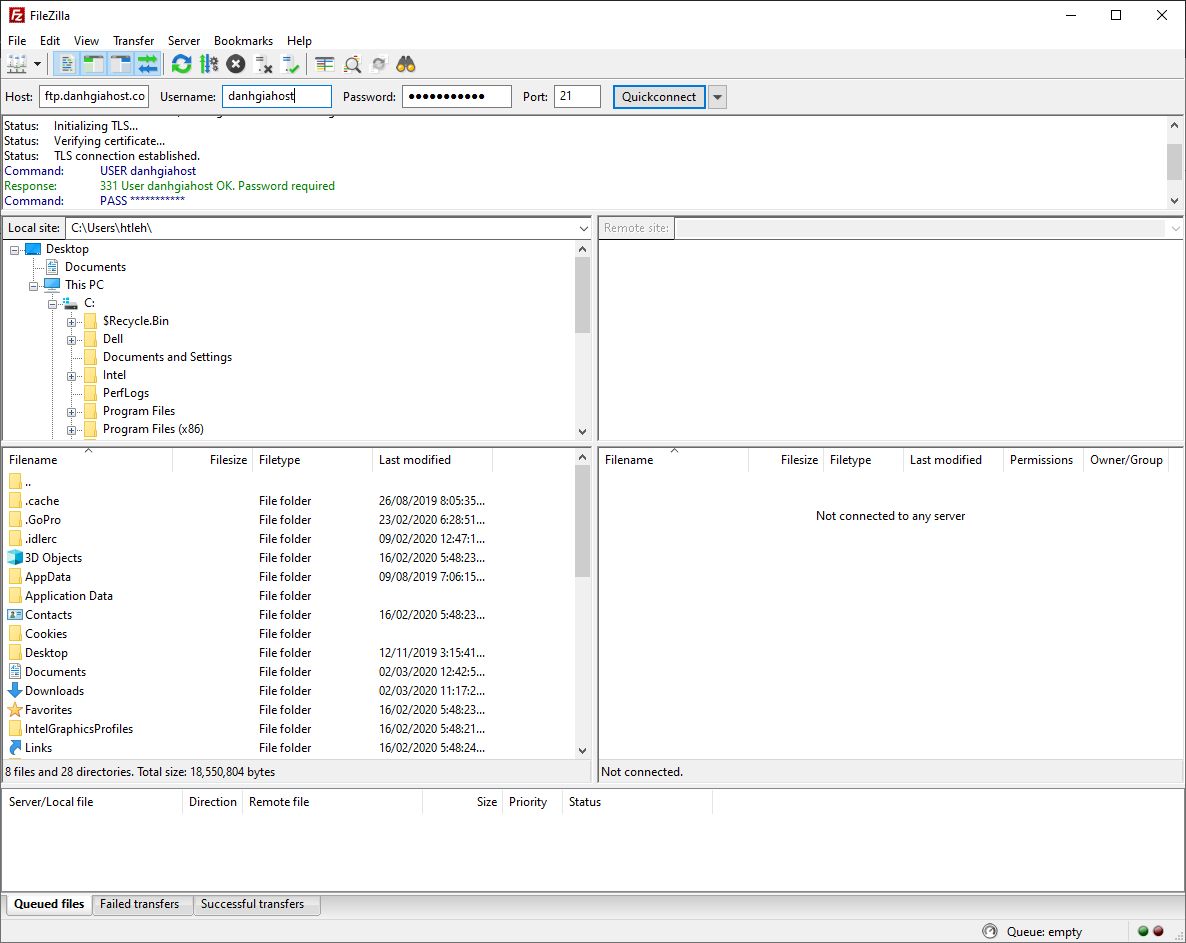Cancel the current operation

tap(235, 65)
